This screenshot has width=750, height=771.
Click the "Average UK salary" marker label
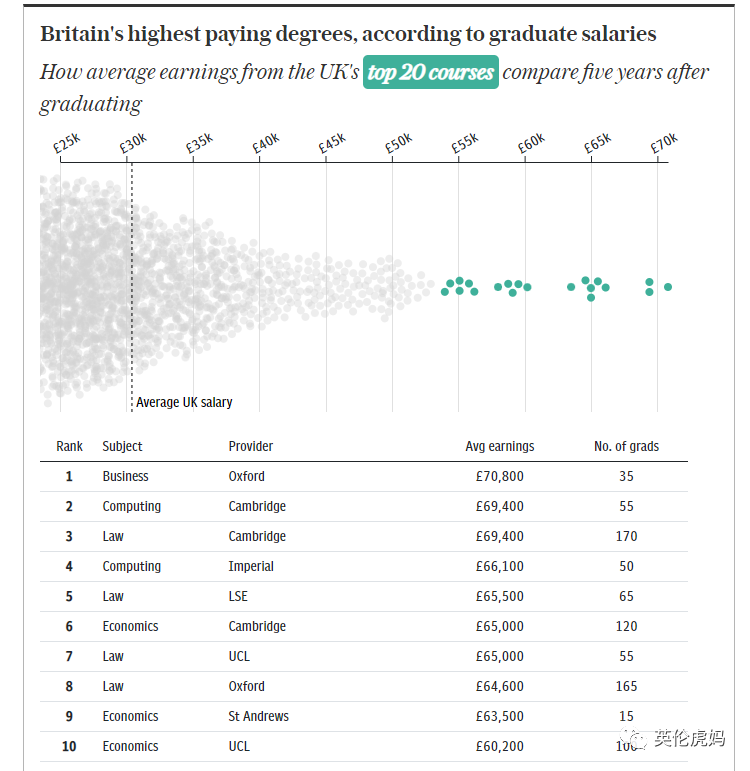184,402
